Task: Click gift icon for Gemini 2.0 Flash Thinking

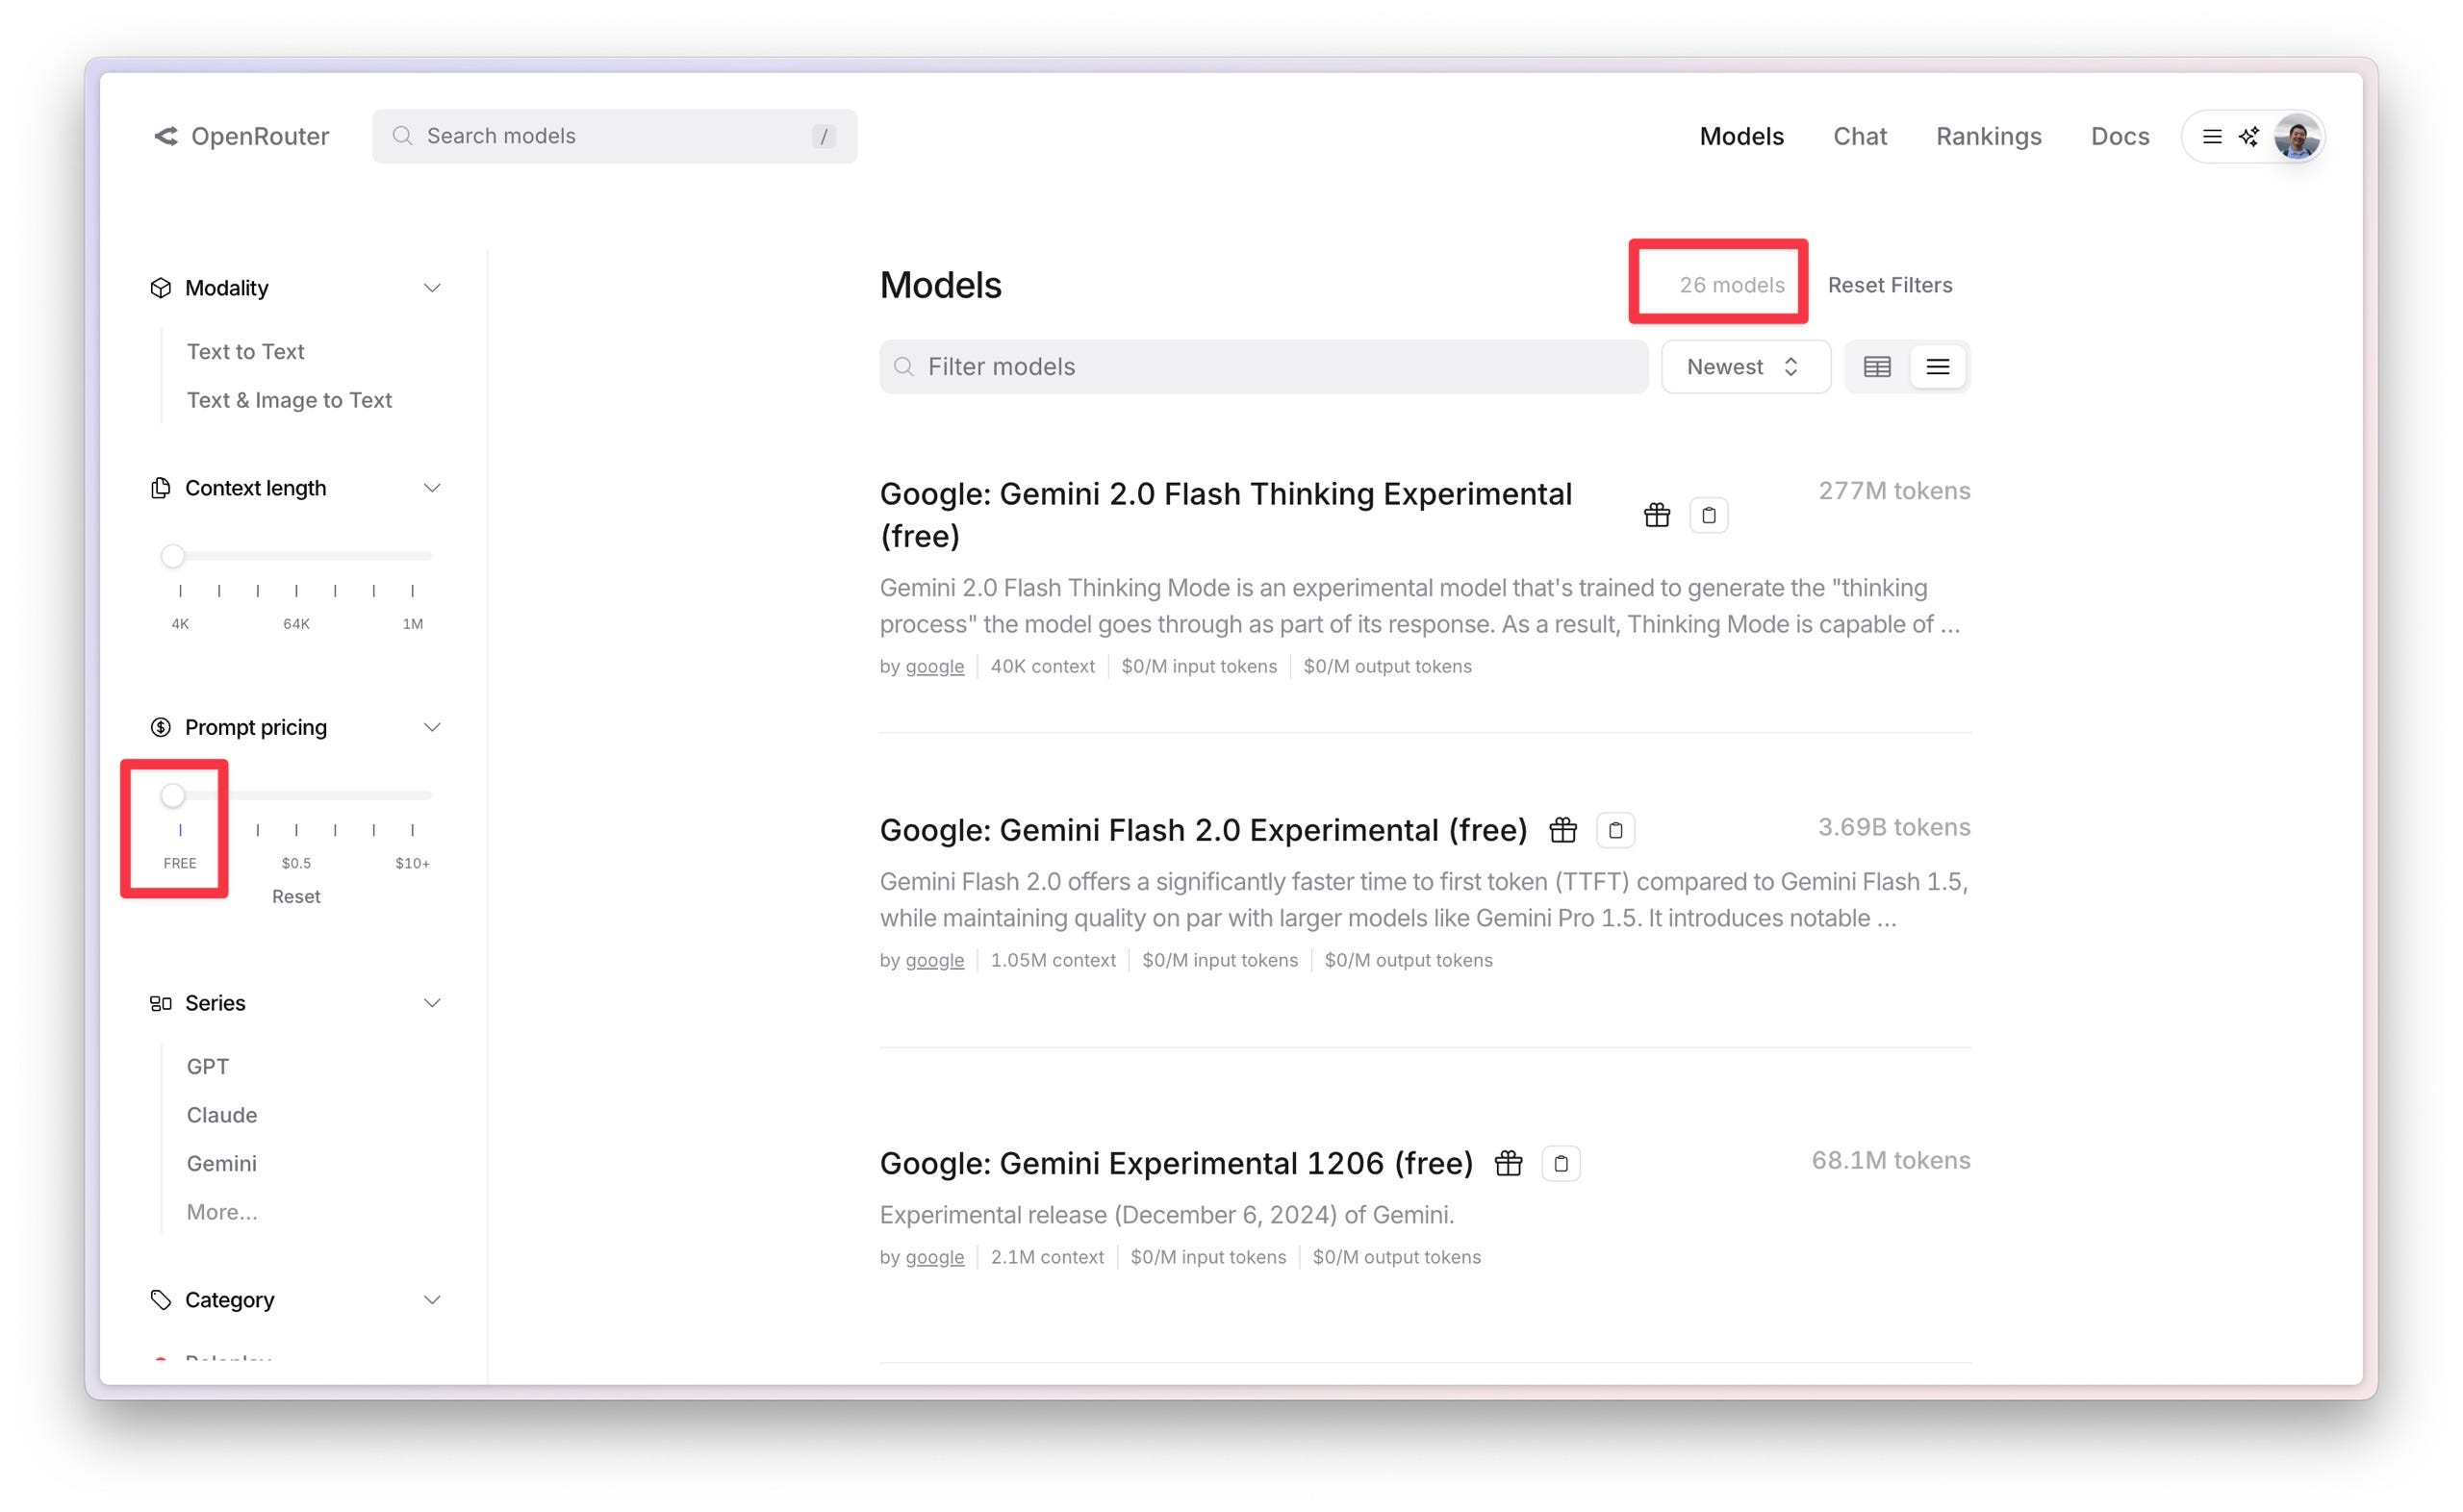Action: pyautogui.click(x=1657, y=515)
